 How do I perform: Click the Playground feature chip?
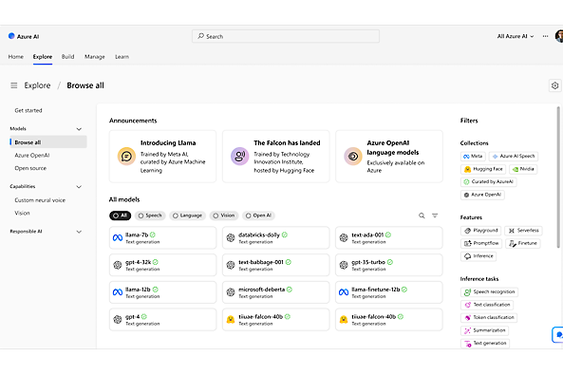click(x=481, y=231)
